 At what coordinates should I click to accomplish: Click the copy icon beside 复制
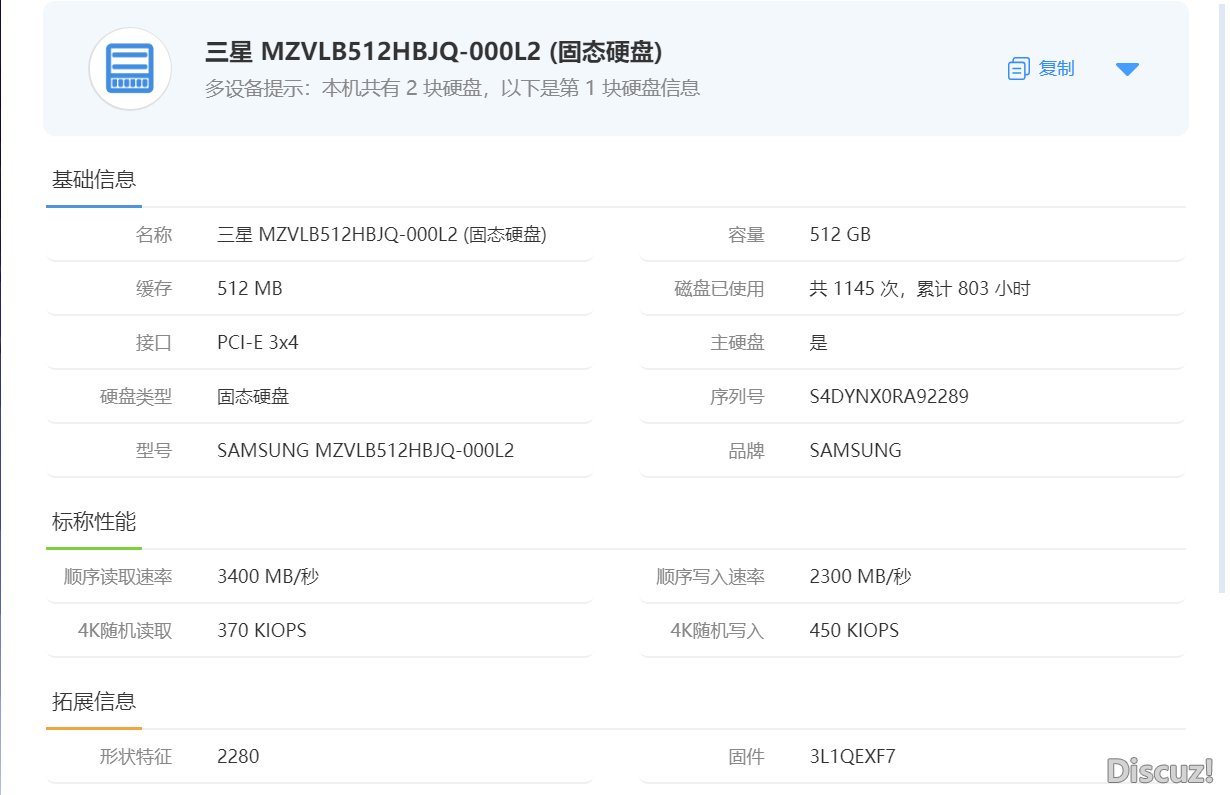point(1018,69)
